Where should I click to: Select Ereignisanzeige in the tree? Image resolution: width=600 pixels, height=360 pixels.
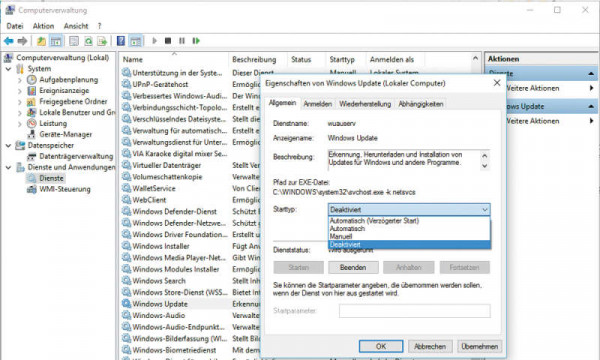coord(64,91)
